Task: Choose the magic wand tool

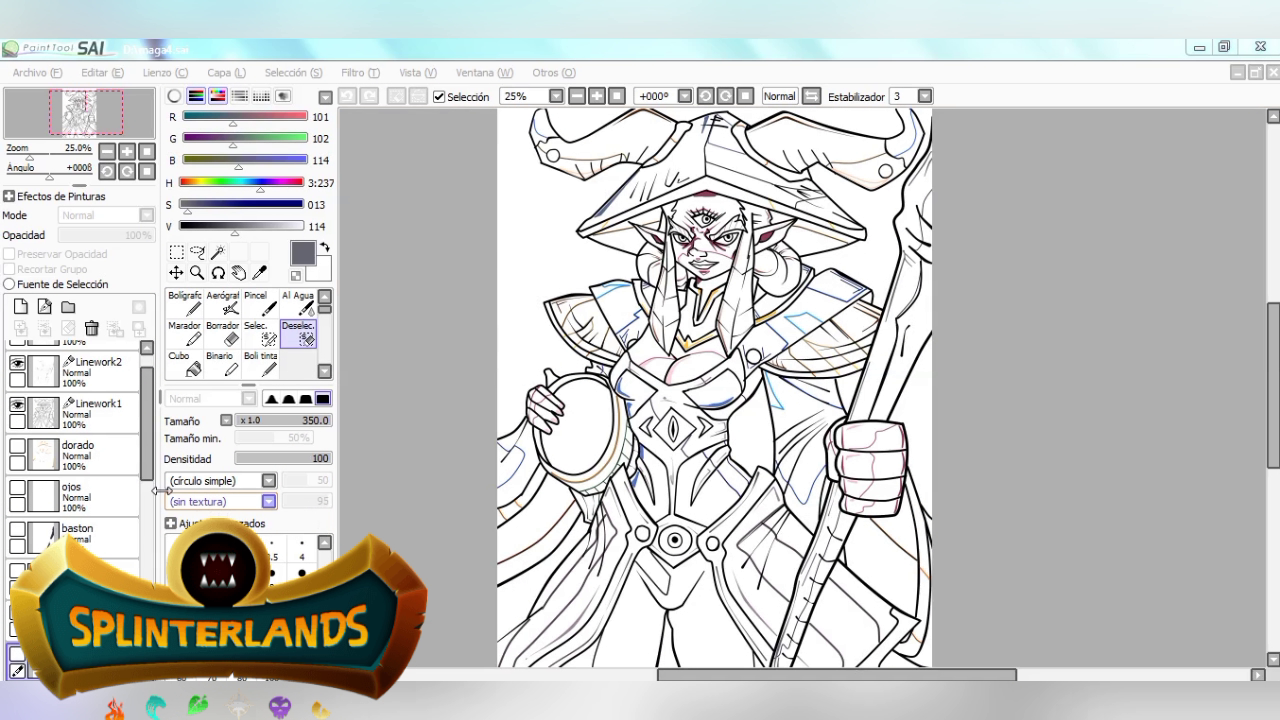Action: pyautogui.click(x=217, y=253)
